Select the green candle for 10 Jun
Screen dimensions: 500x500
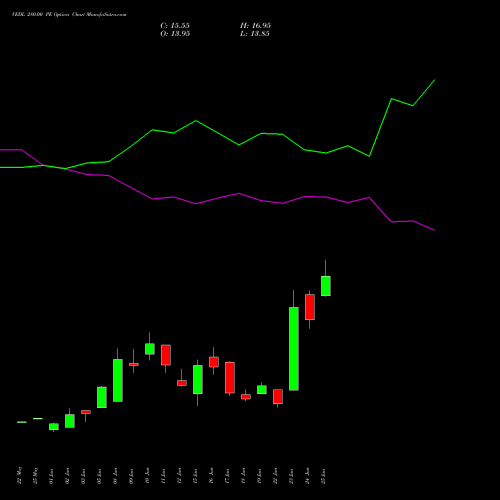(150, 349)
